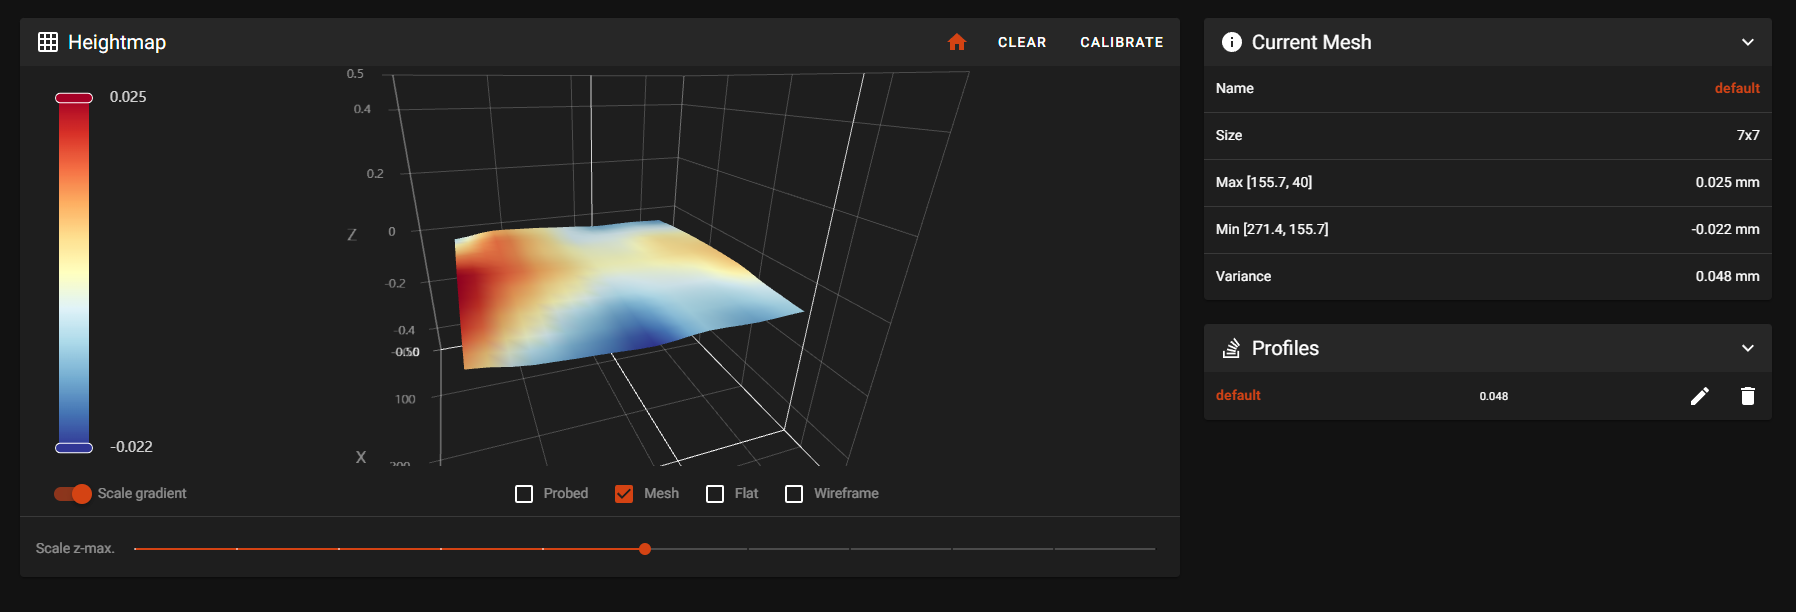Image resolution: width=1796 pixels, height=612 pixels.
Task: Click the lower color scale handle at -0.022
Action: pyautogui.click(x=74, y=447)
